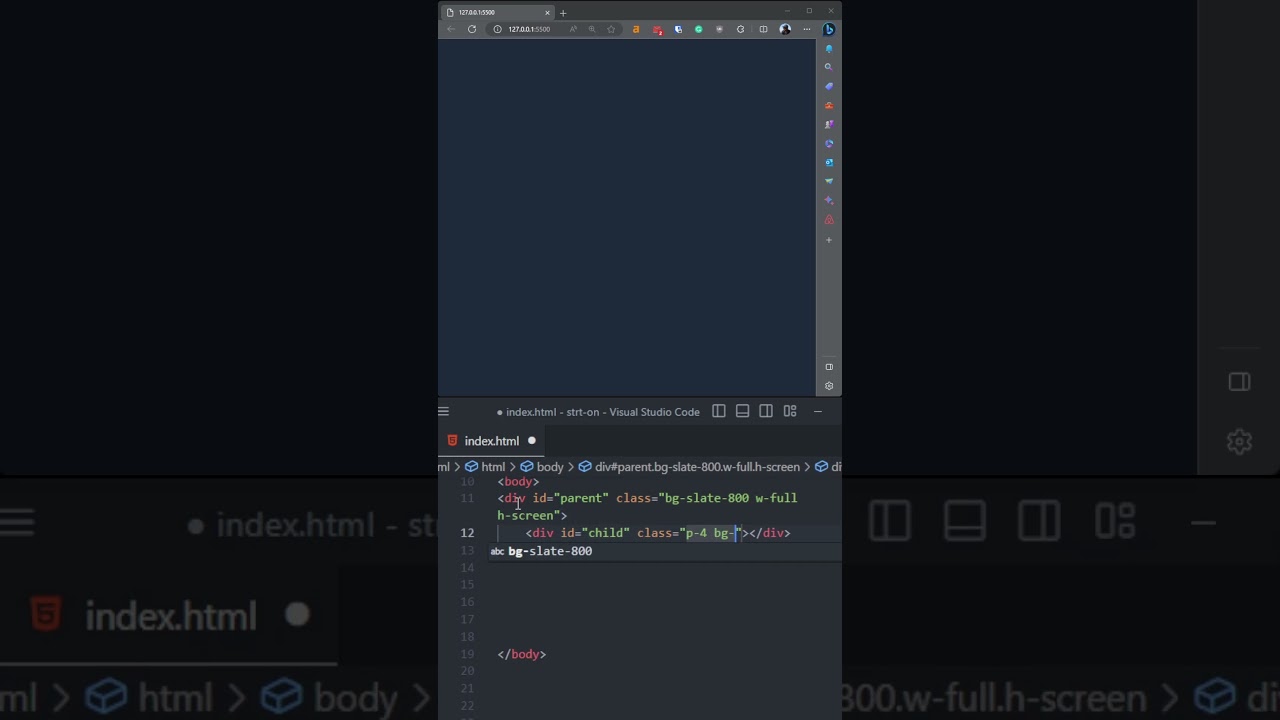The height and width of the screenshot is (720, 1280).
Task: Click the h-screen class text
Action: pos(525,516)
